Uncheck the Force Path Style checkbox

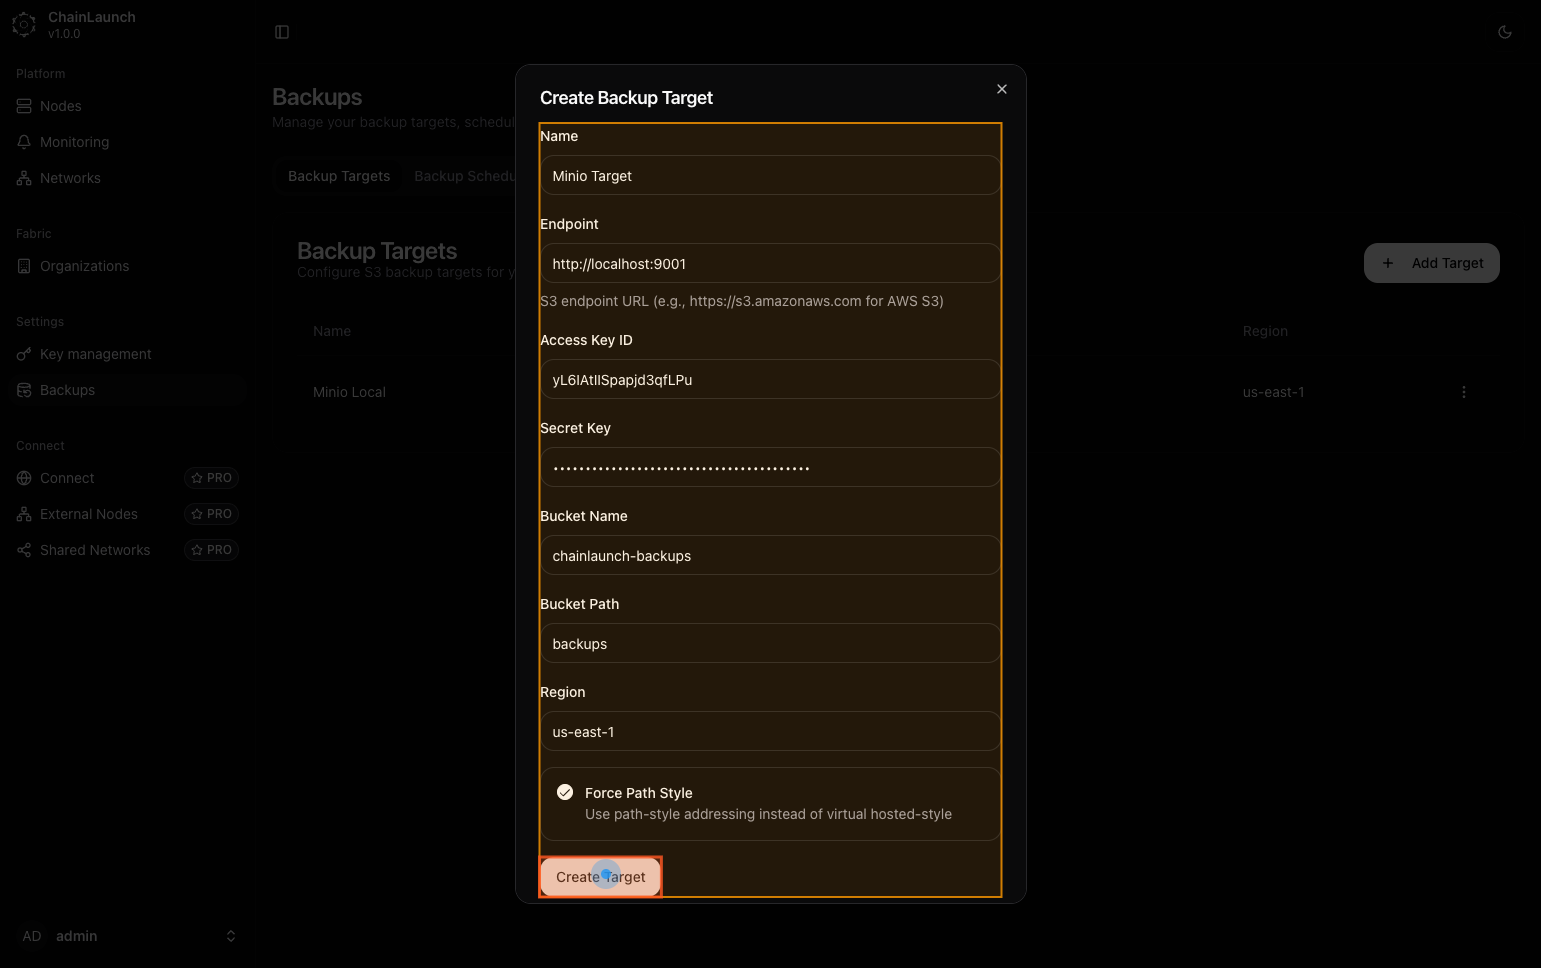pyautogui.click(x=565, y=792)
